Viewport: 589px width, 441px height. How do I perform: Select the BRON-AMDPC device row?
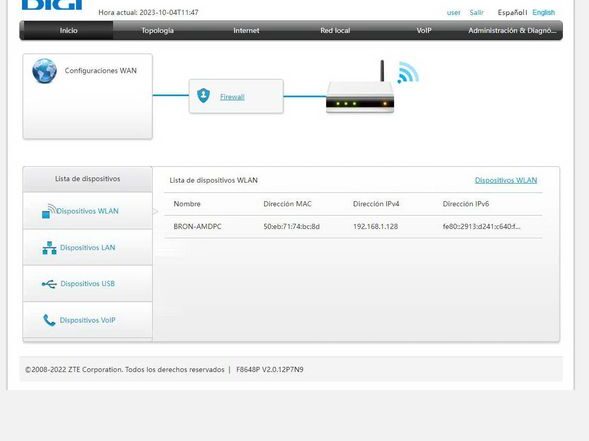353,227
